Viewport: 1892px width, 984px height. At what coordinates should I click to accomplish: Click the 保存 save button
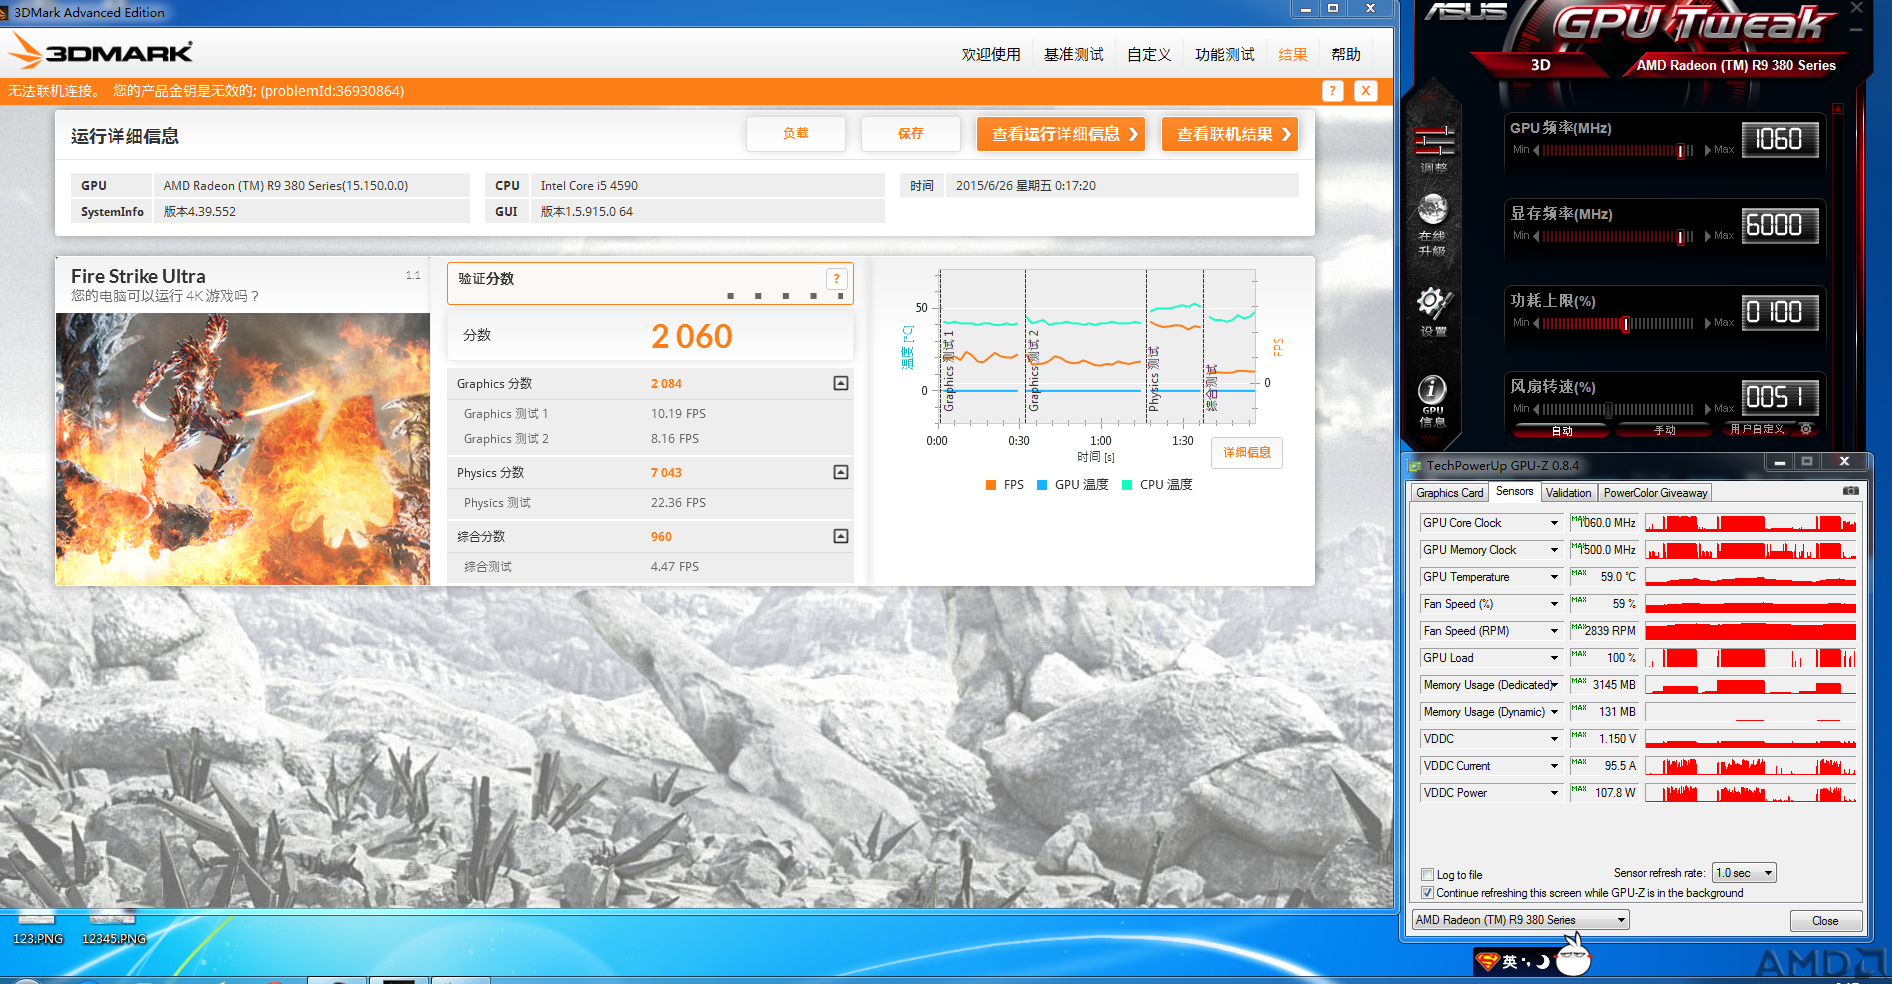tap(911, 134)
